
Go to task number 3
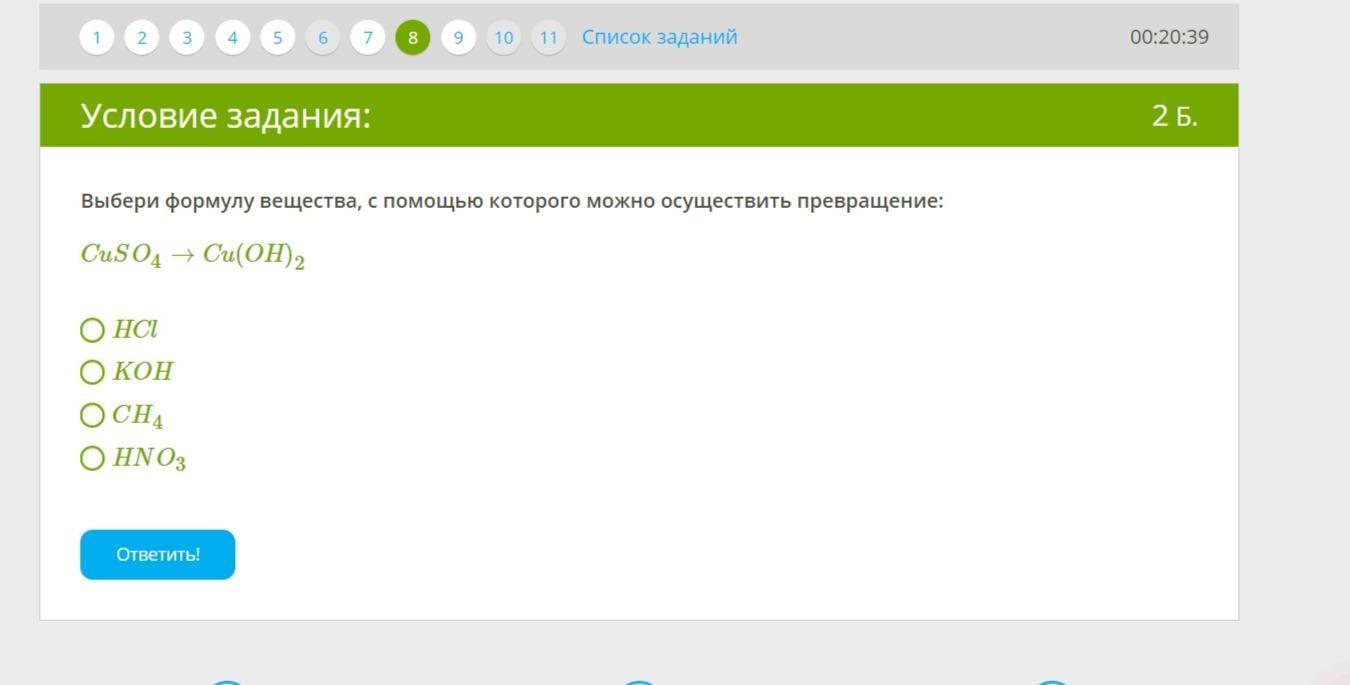pos(187,38)
